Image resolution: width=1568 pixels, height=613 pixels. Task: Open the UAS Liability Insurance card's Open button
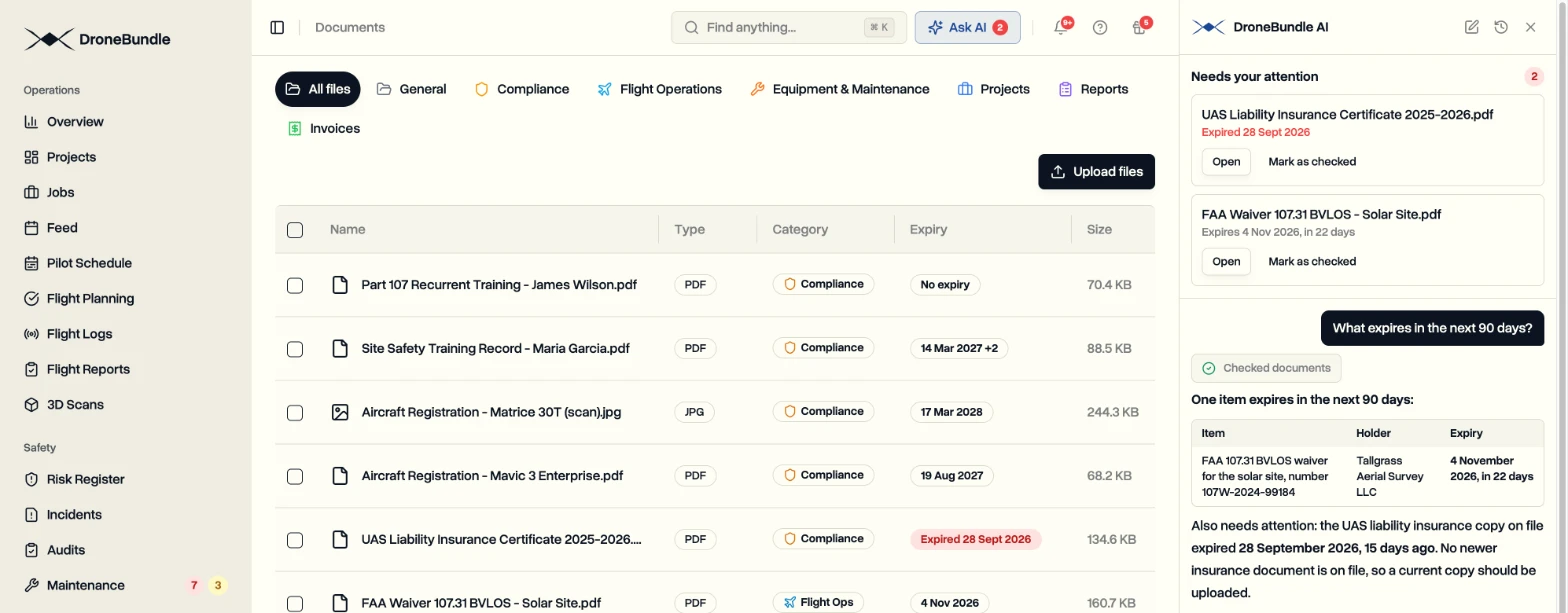click(1226, 162)
